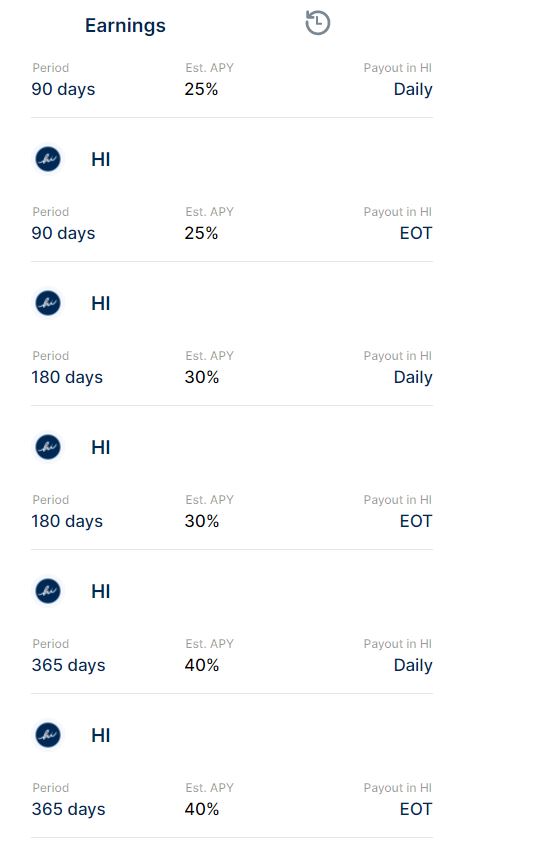Open the earnings history clock icon
Image resolution: width=534 pixels, height=851 pixels.
317,23
